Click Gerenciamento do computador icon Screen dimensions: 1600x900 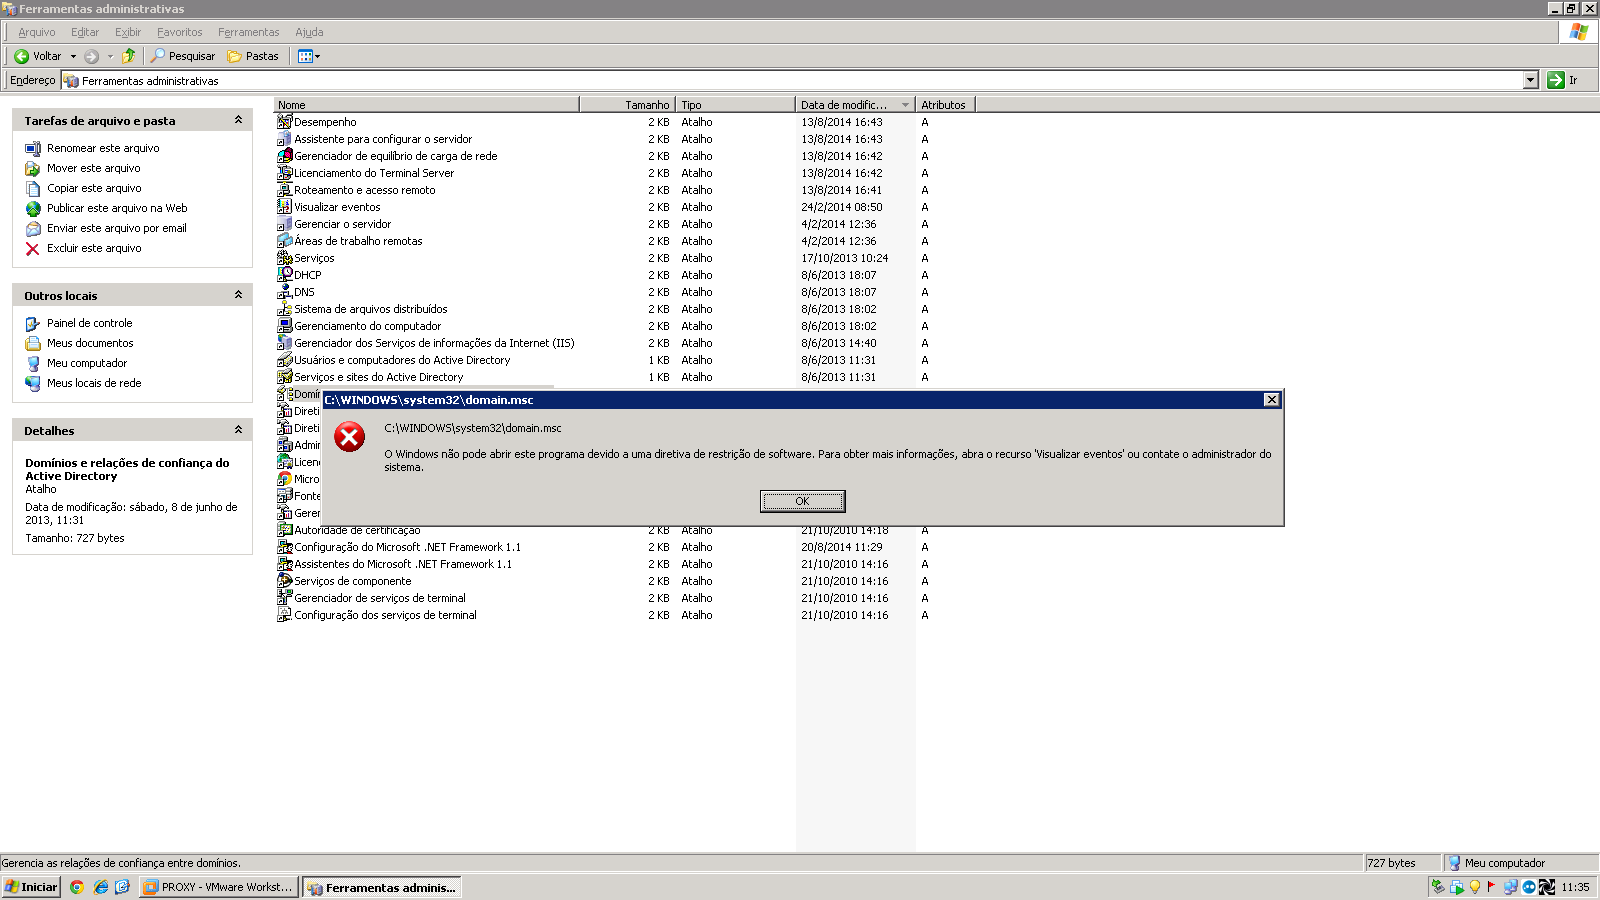[285, 326]
